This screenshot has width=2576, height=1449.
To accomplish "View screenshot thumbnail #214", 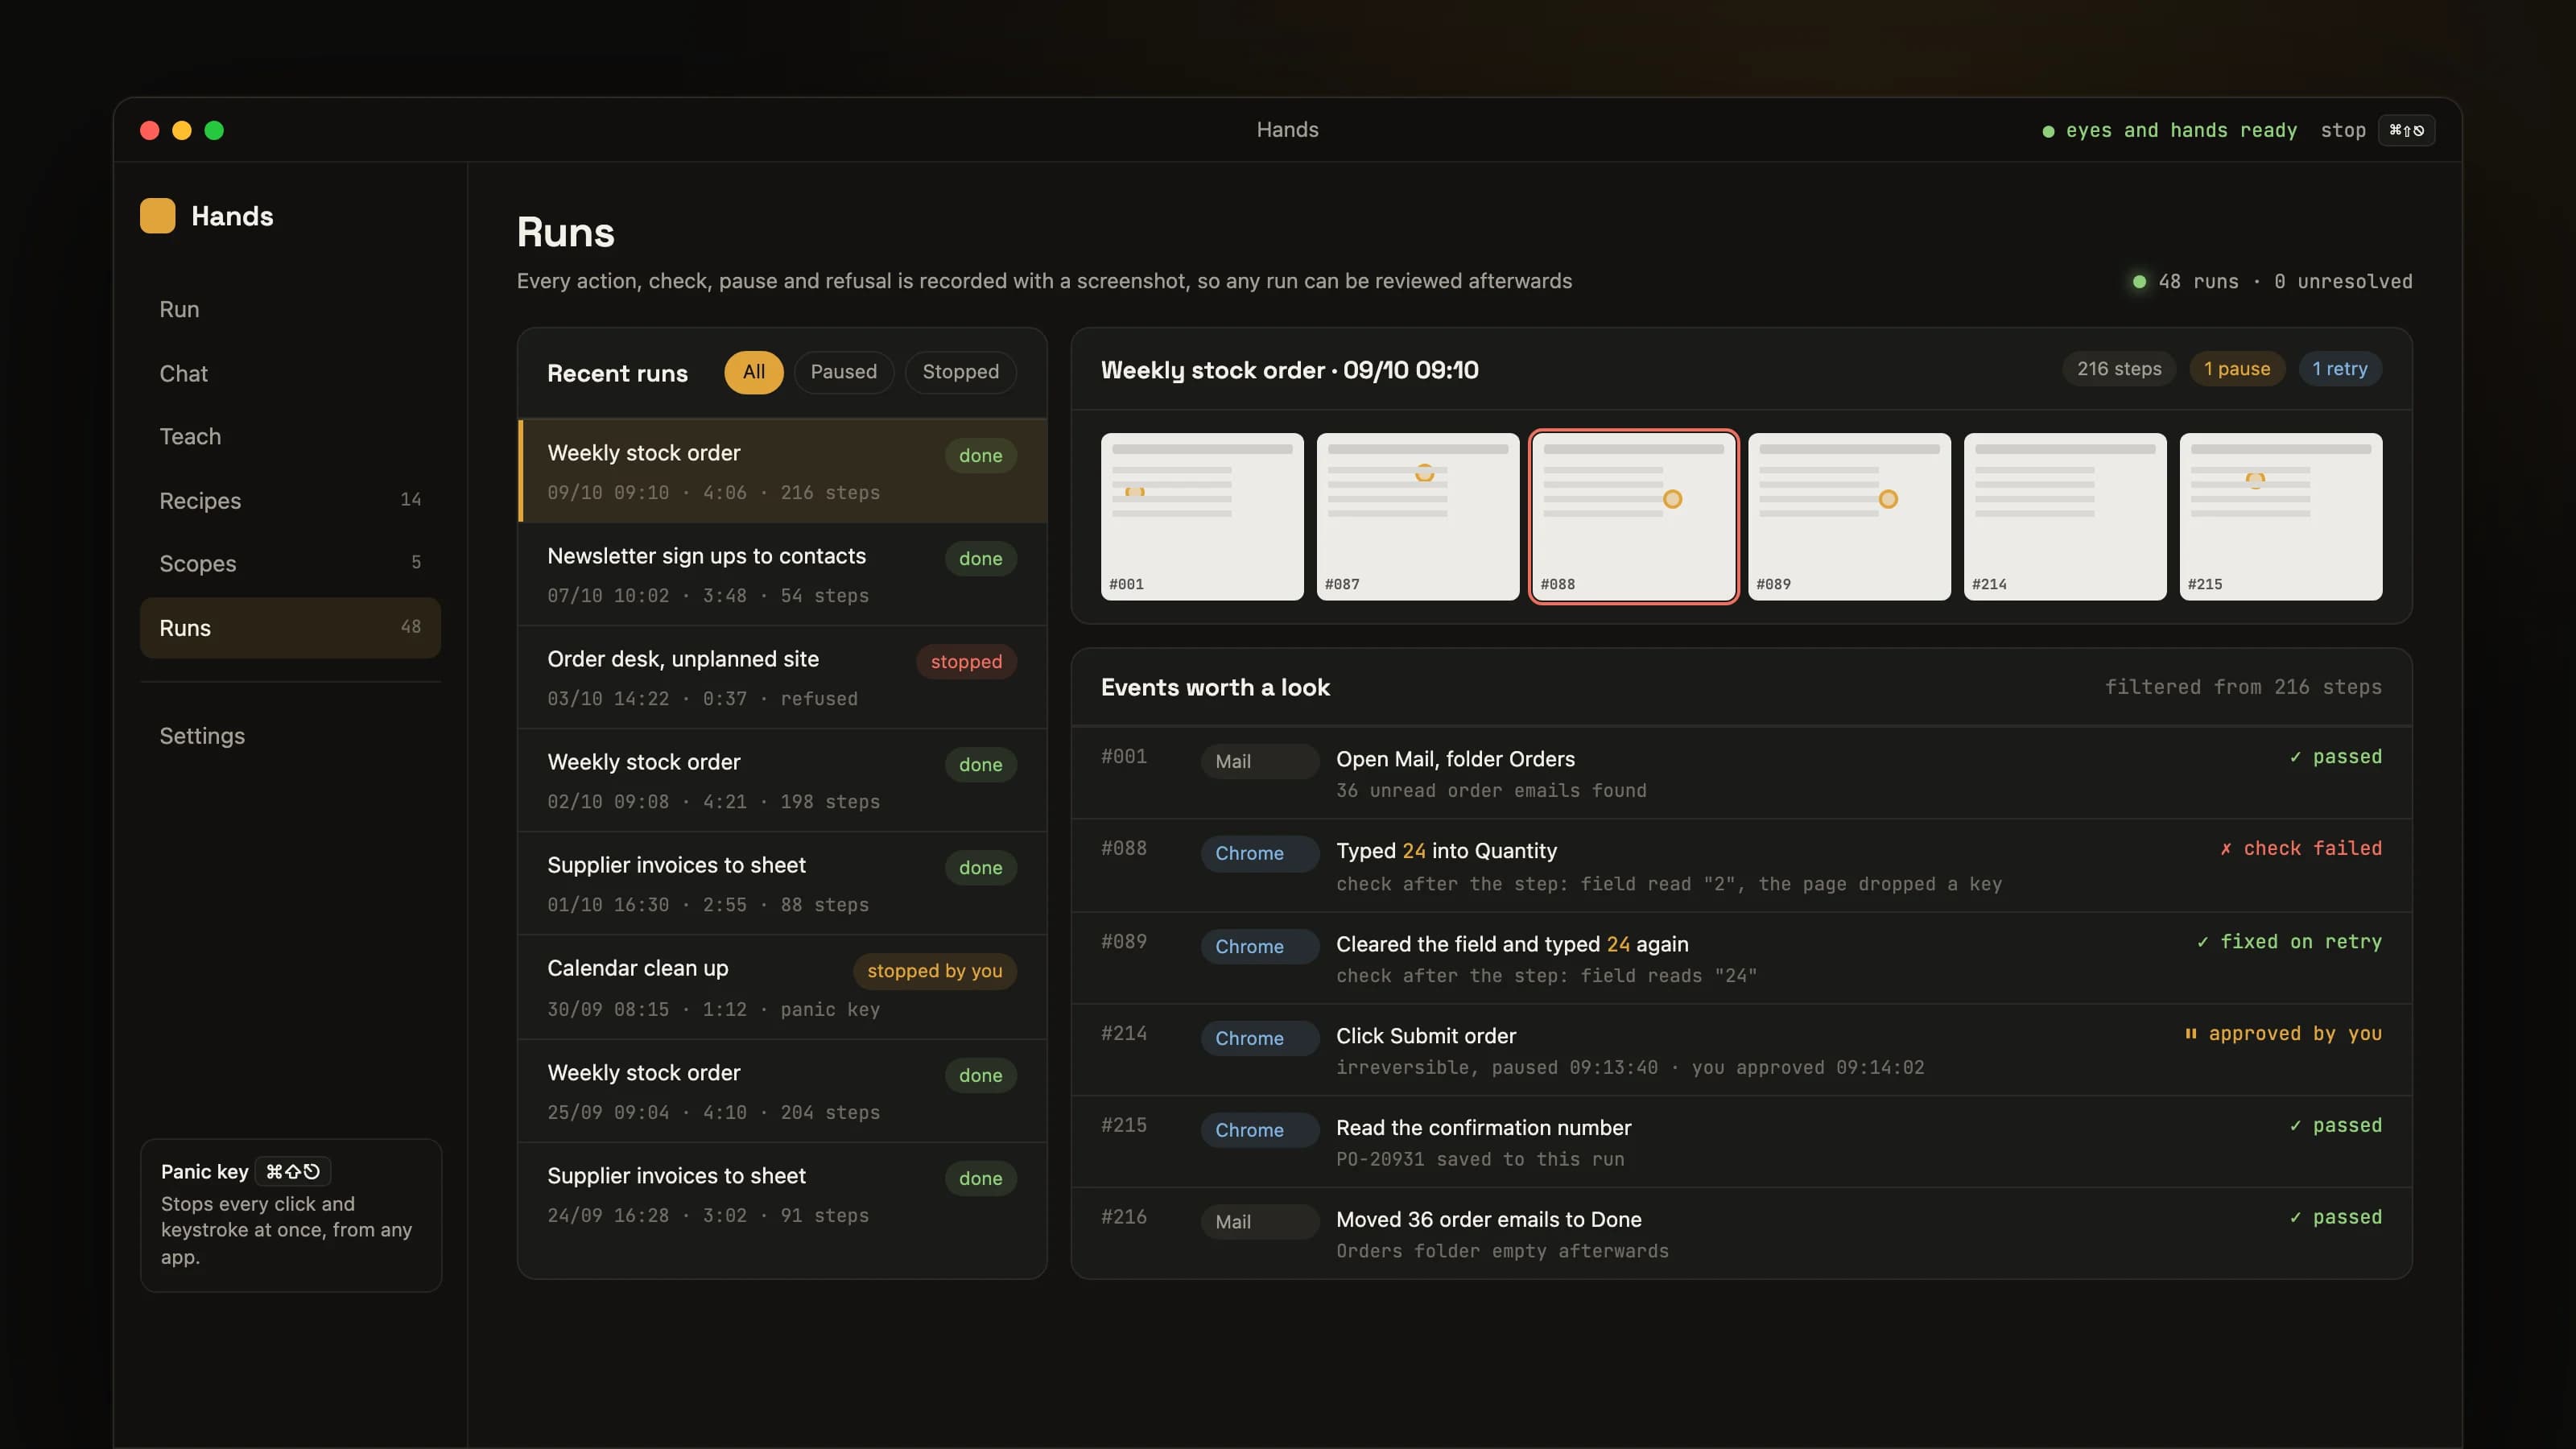I will pyautogui.click(x=2065, y=516).
